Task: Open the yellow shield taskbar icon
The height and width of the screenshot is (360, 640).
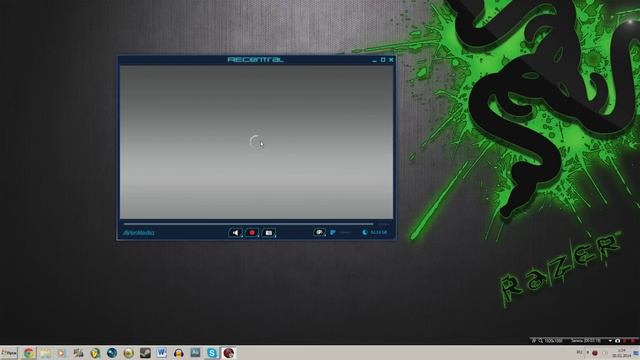Action: coord(95,353)
